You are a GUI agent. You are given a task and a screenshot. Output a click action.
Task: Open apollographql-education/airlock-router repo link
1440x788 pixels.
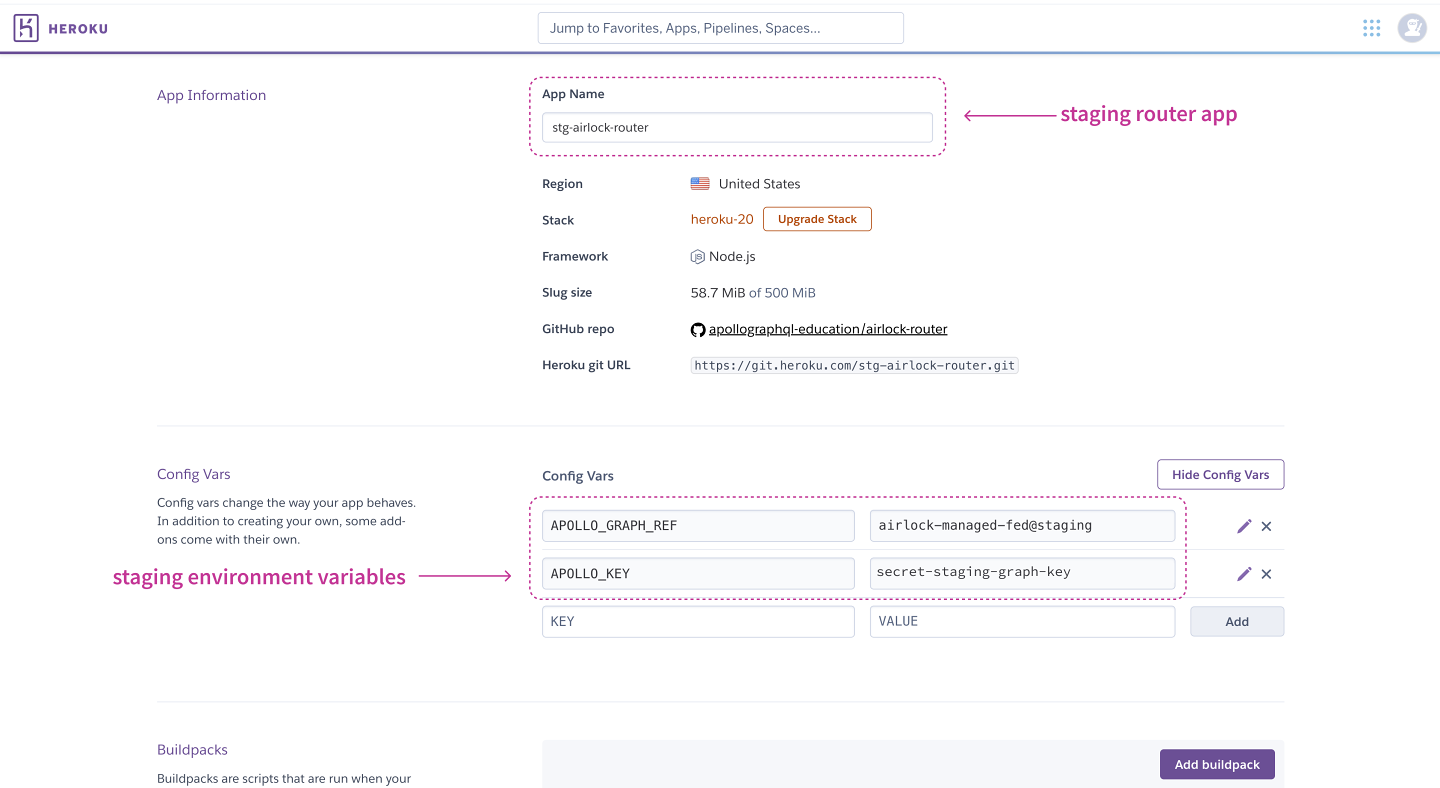point(828,329)
